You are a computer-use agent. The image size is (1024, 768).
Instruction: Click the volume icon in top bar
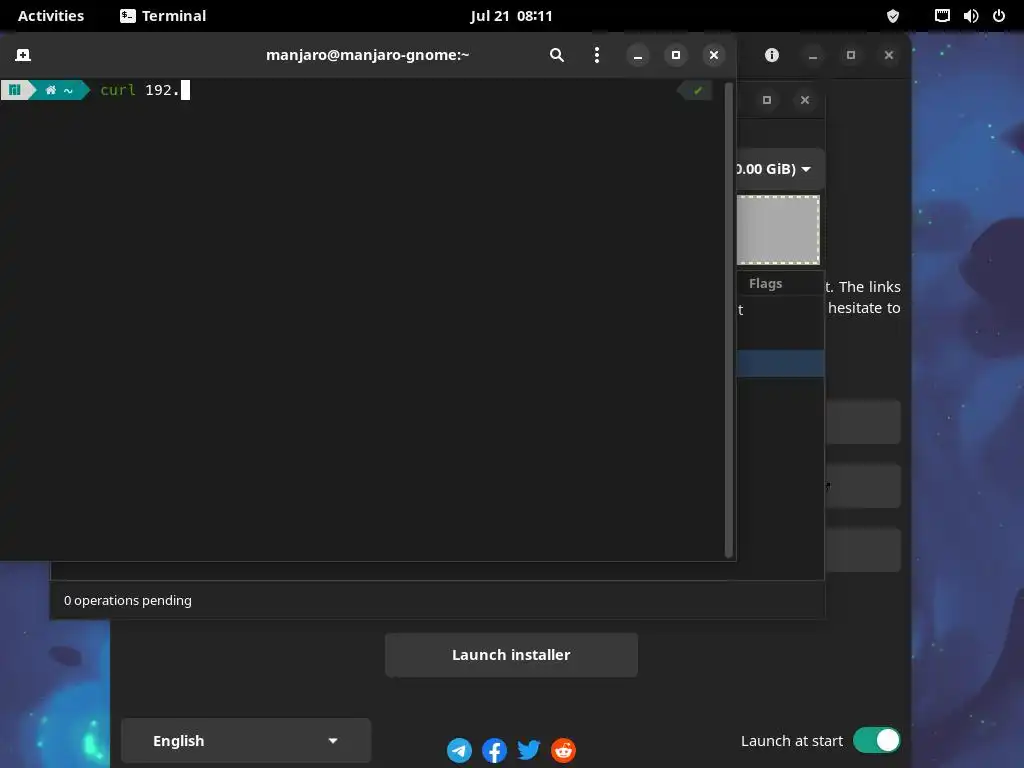click(970, 16)
